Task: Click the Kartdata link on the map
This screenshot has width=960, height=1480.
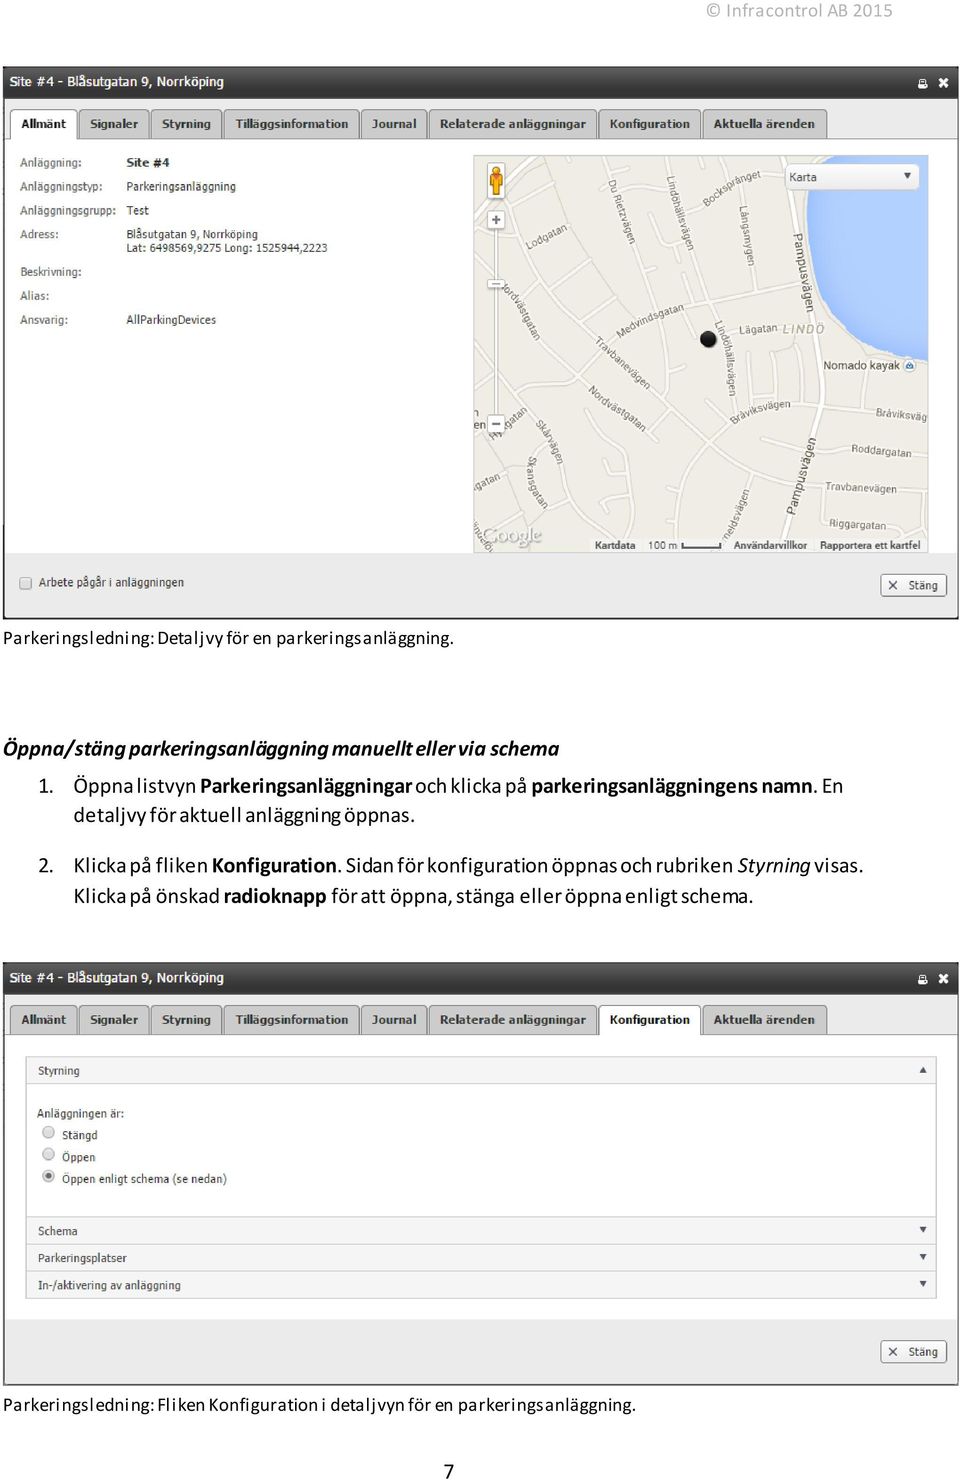Action: point(615,545)
